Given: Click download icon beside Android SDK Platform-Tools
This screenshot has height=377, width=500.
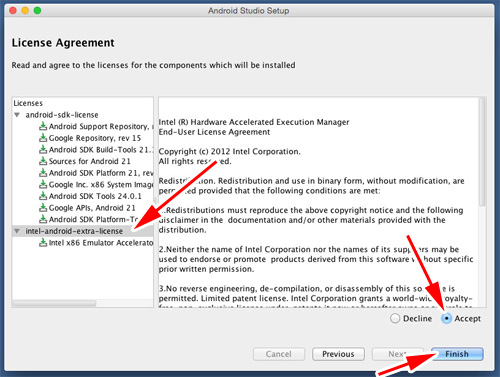Looking at the screenshot, I should click(x=43, y=219).
